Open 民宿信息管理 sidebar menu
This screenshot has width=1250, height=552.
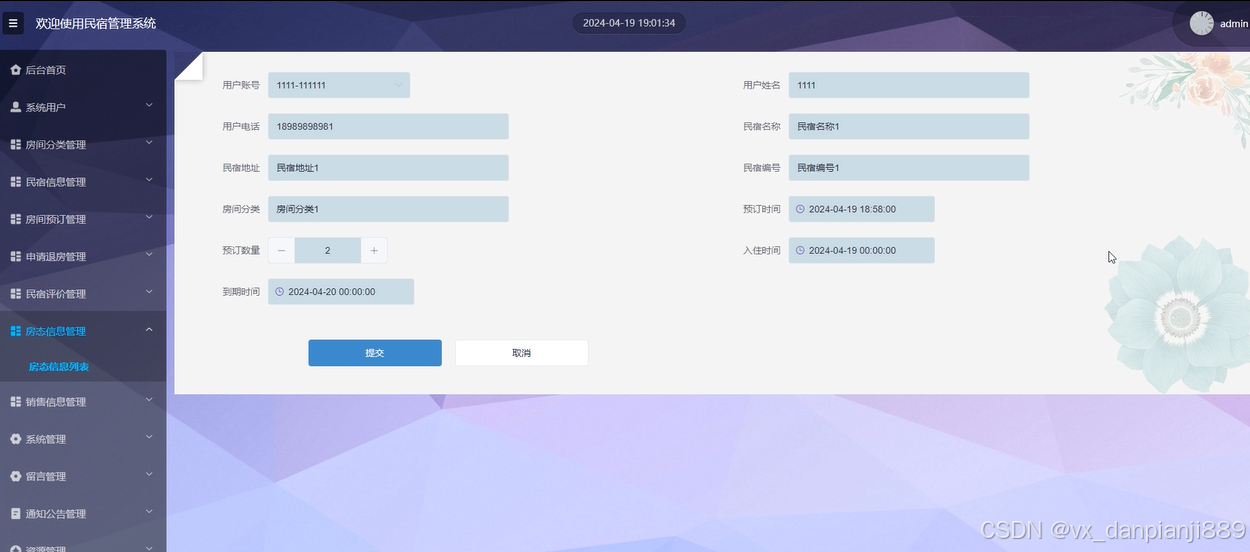click(x=83, y=182)
